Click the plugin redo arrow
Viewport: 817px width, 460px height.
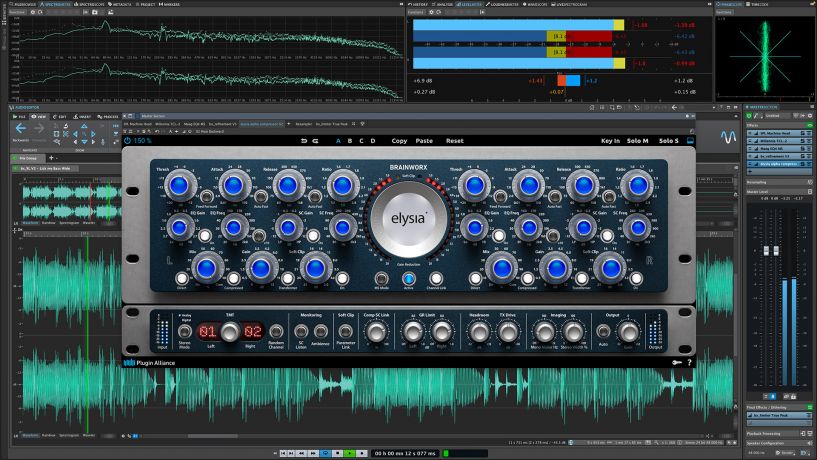[x=315, y=141]
